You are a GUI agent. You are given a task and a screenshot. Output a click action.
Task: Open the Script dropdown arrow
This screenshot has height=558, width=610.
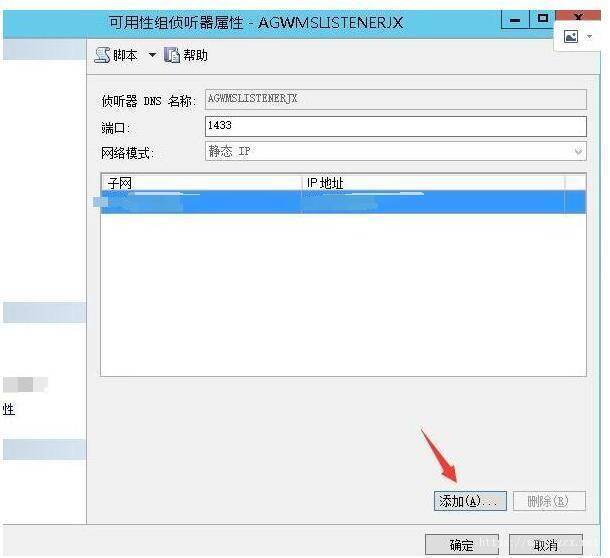[152, 55]
